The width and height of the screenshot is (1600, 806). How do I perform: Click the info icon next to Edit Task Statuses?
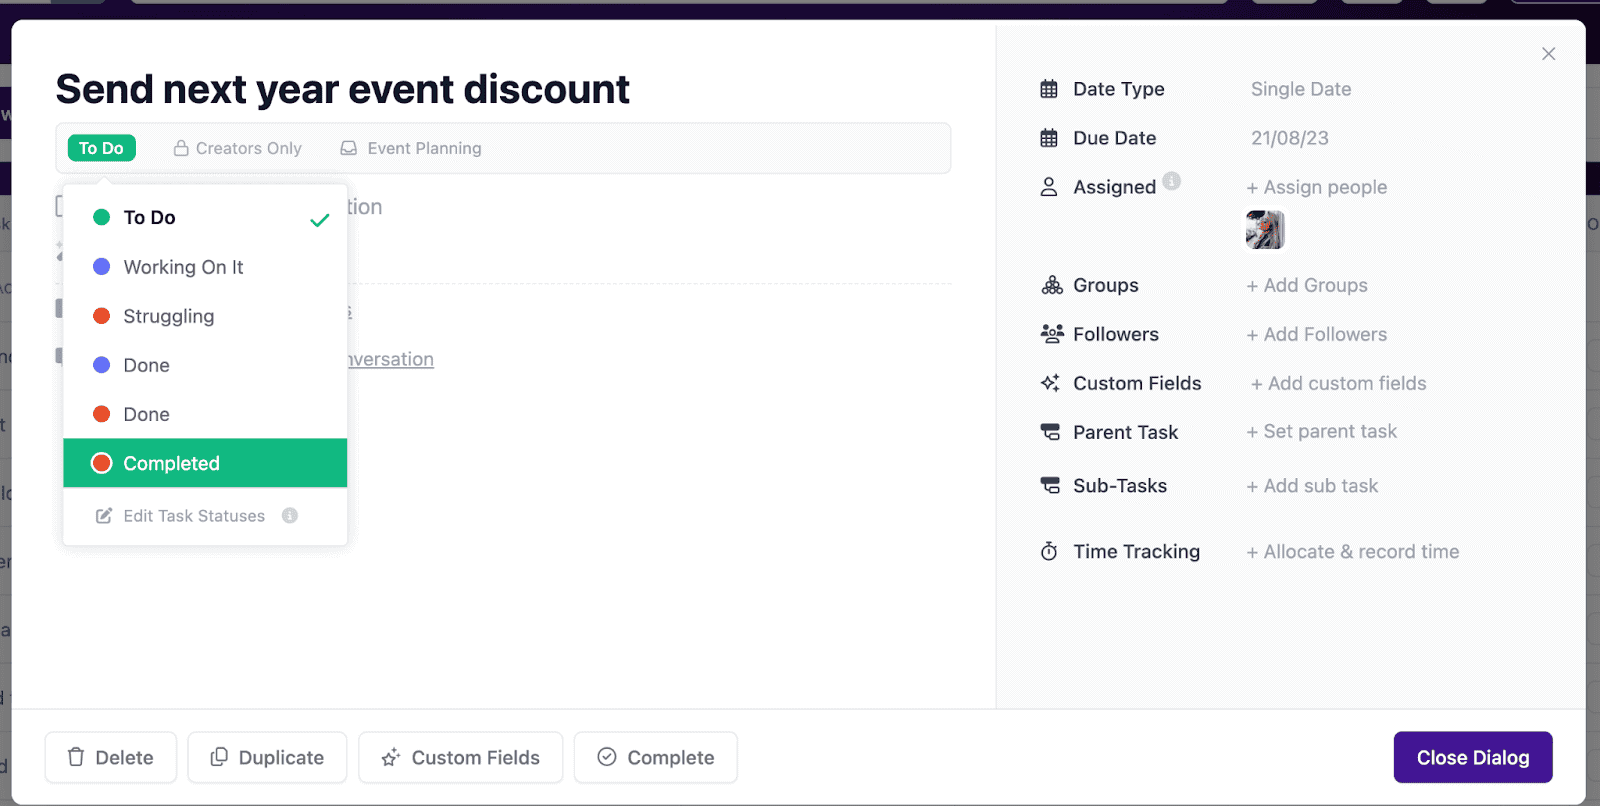click(x=290, y=516)
